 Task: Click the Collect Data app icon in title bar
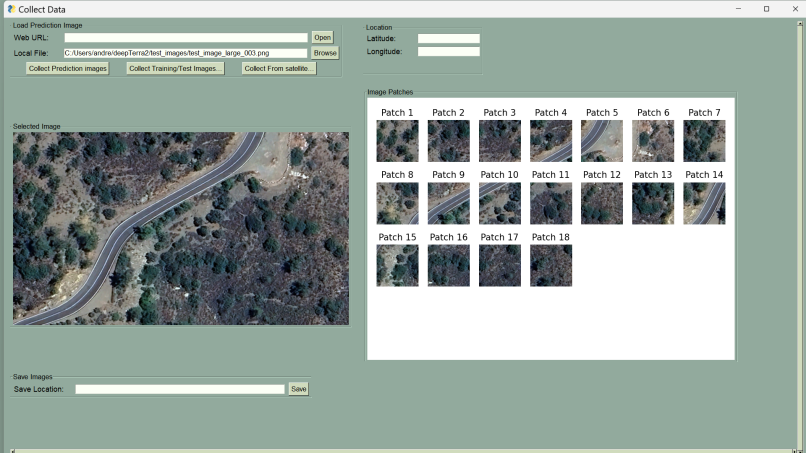point(11,9)
